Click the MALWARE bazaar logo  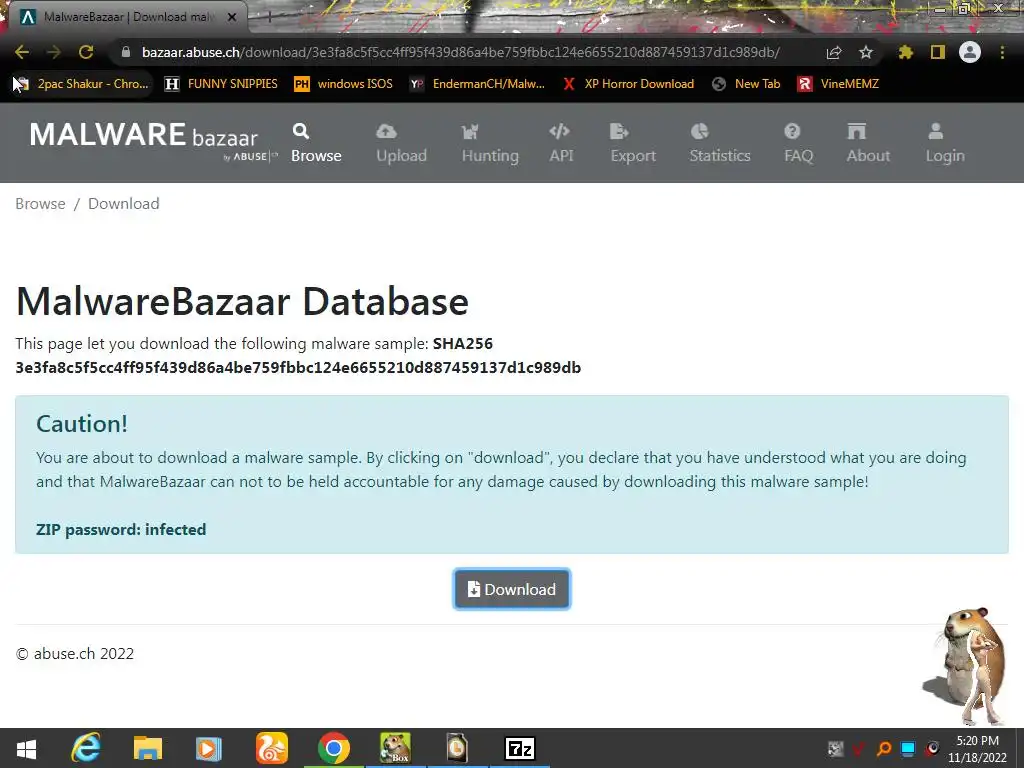pos(153,140)
